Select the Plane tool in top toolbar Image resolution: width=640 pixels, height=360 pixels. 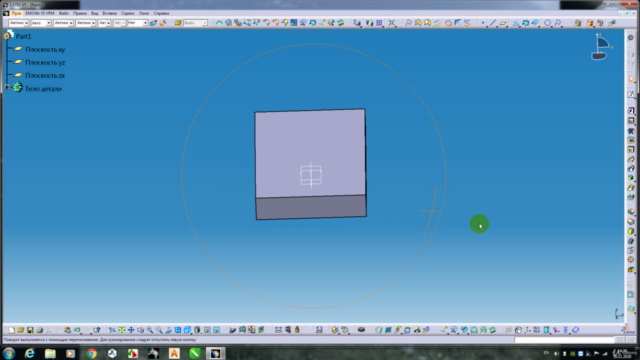pyautogui.click(x=503, y=23)
